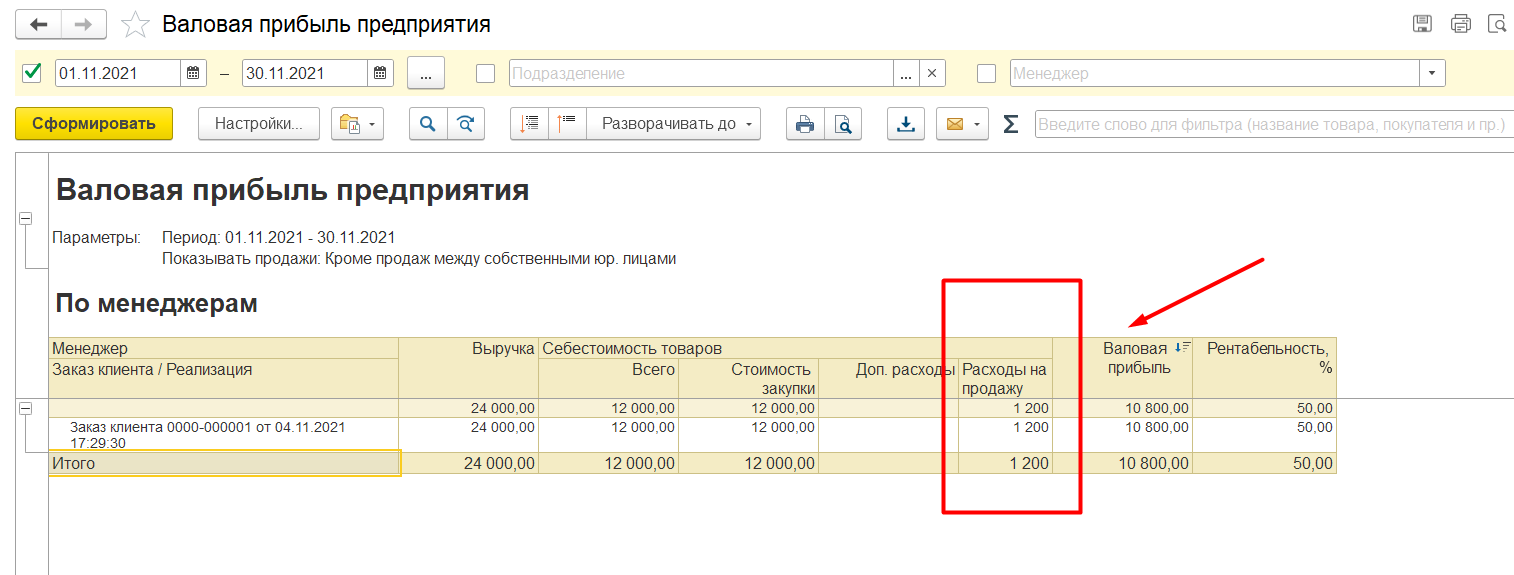1514x575 pixels.
Task: Select the Итого row label cell
Action: (224, 463)
